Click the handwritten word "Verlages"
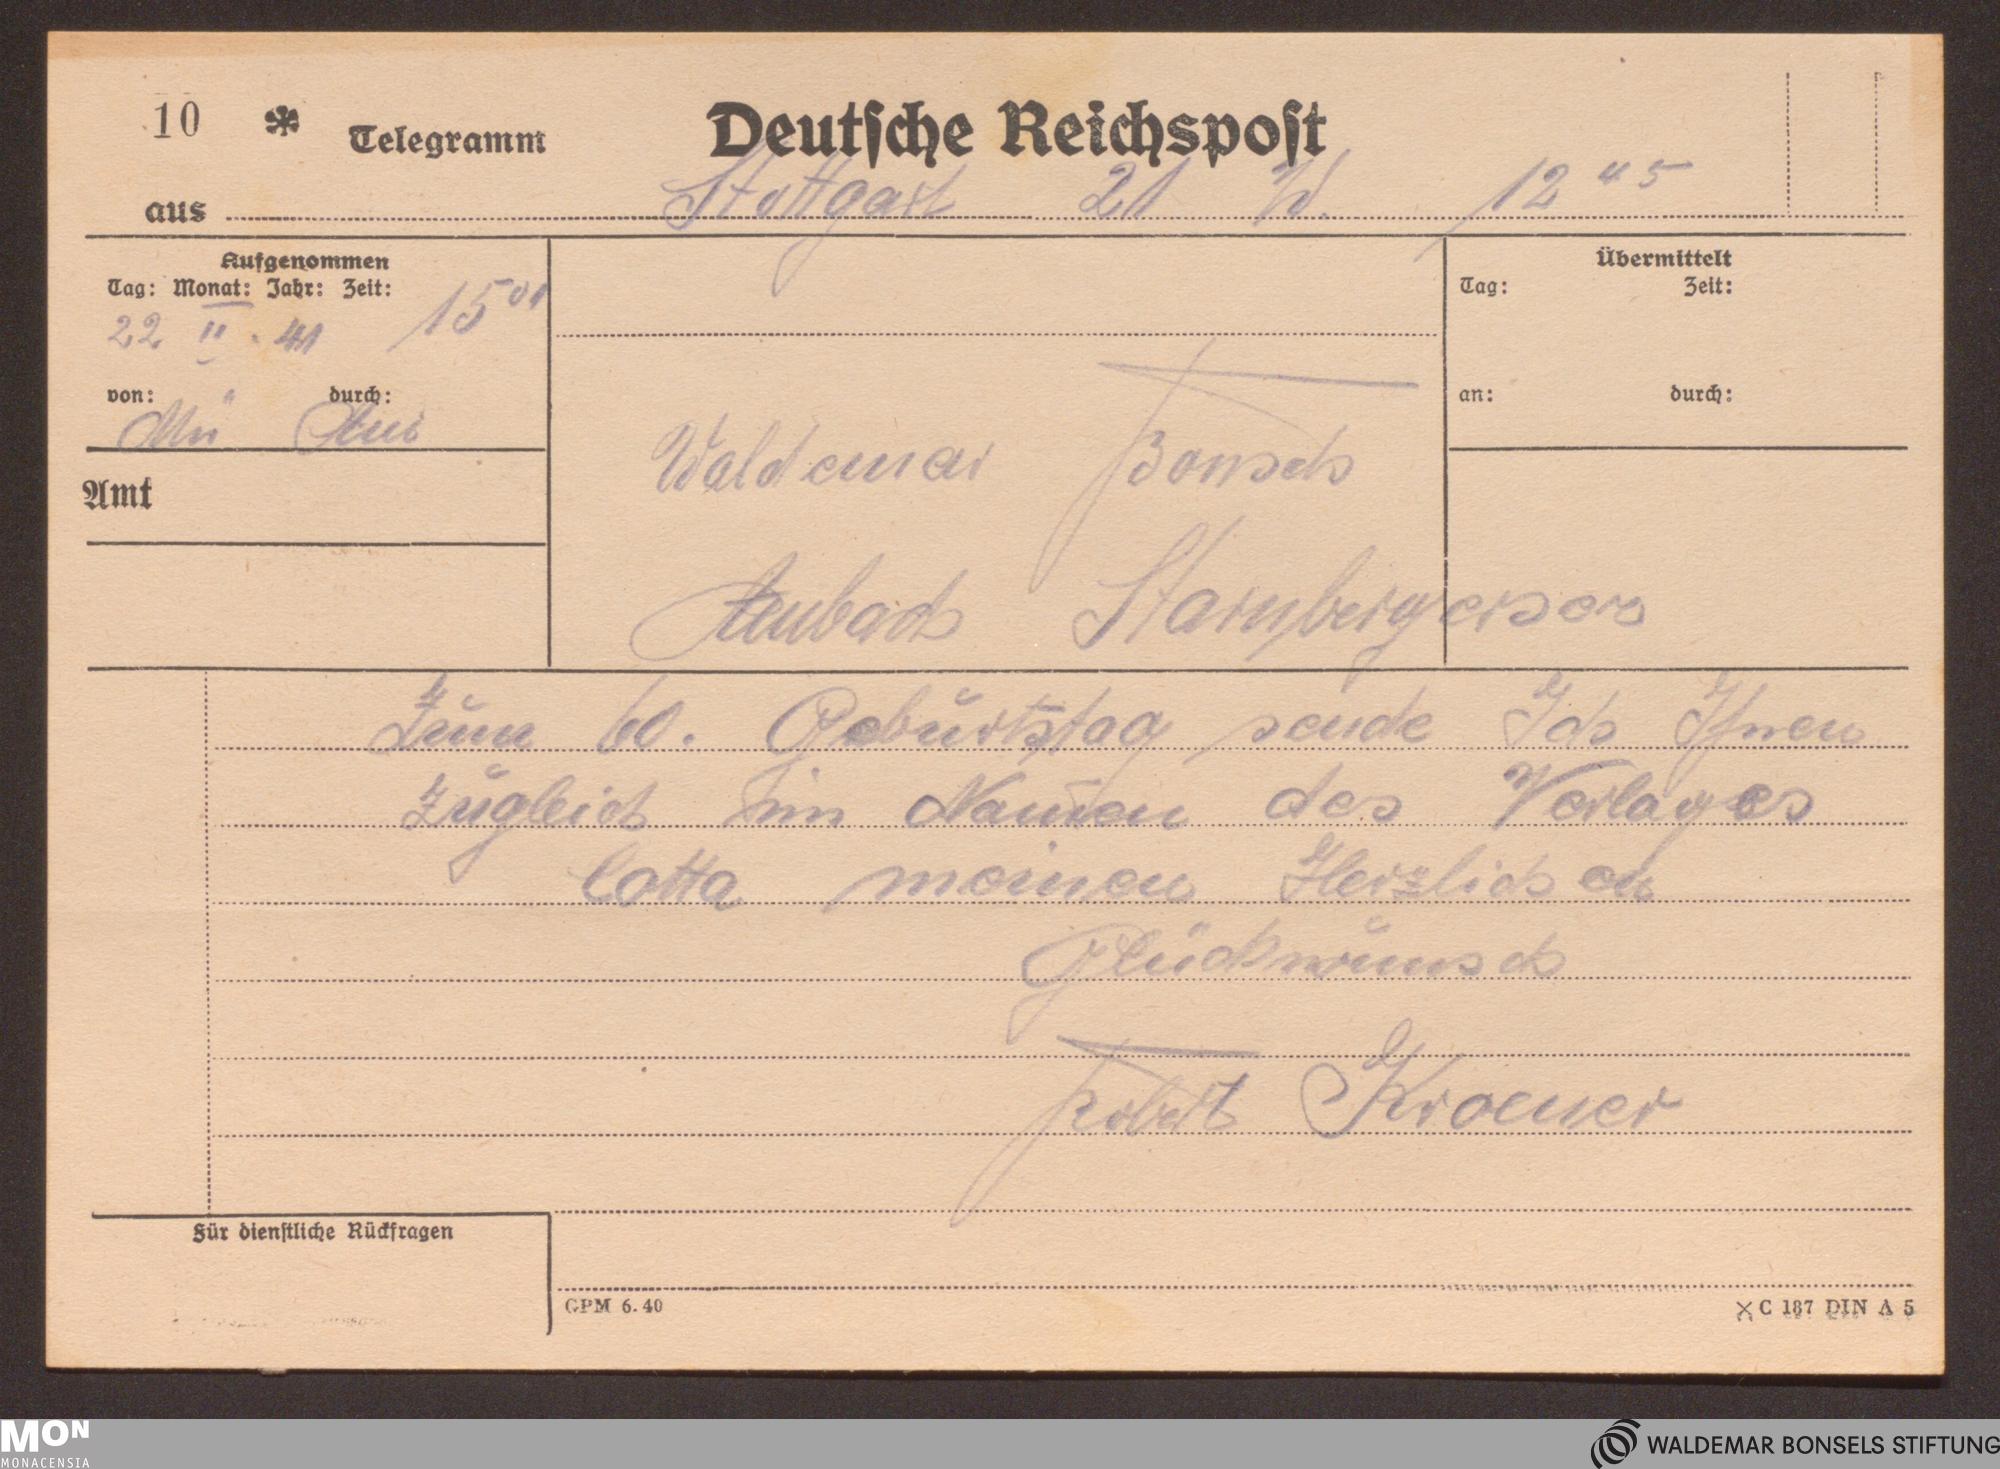Screen dimensions: 2000x1469 click(x=1654, y=796)
